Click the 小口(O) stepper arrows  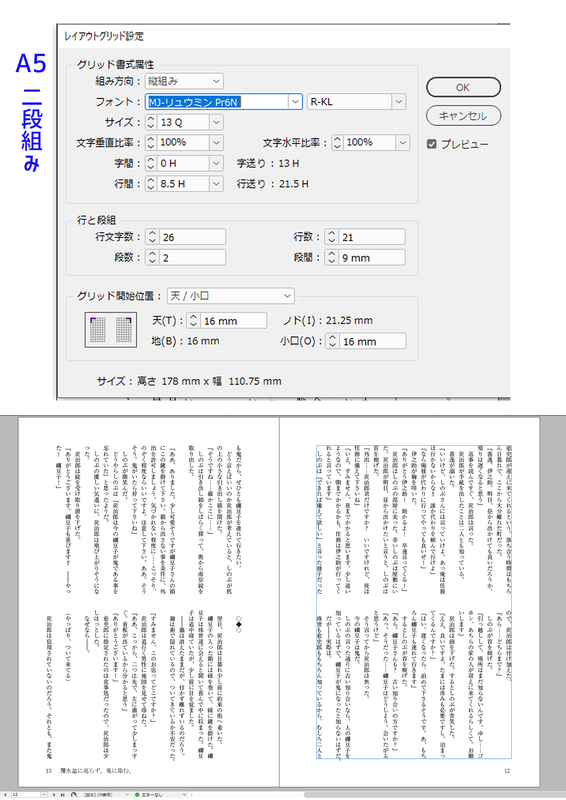333,341
